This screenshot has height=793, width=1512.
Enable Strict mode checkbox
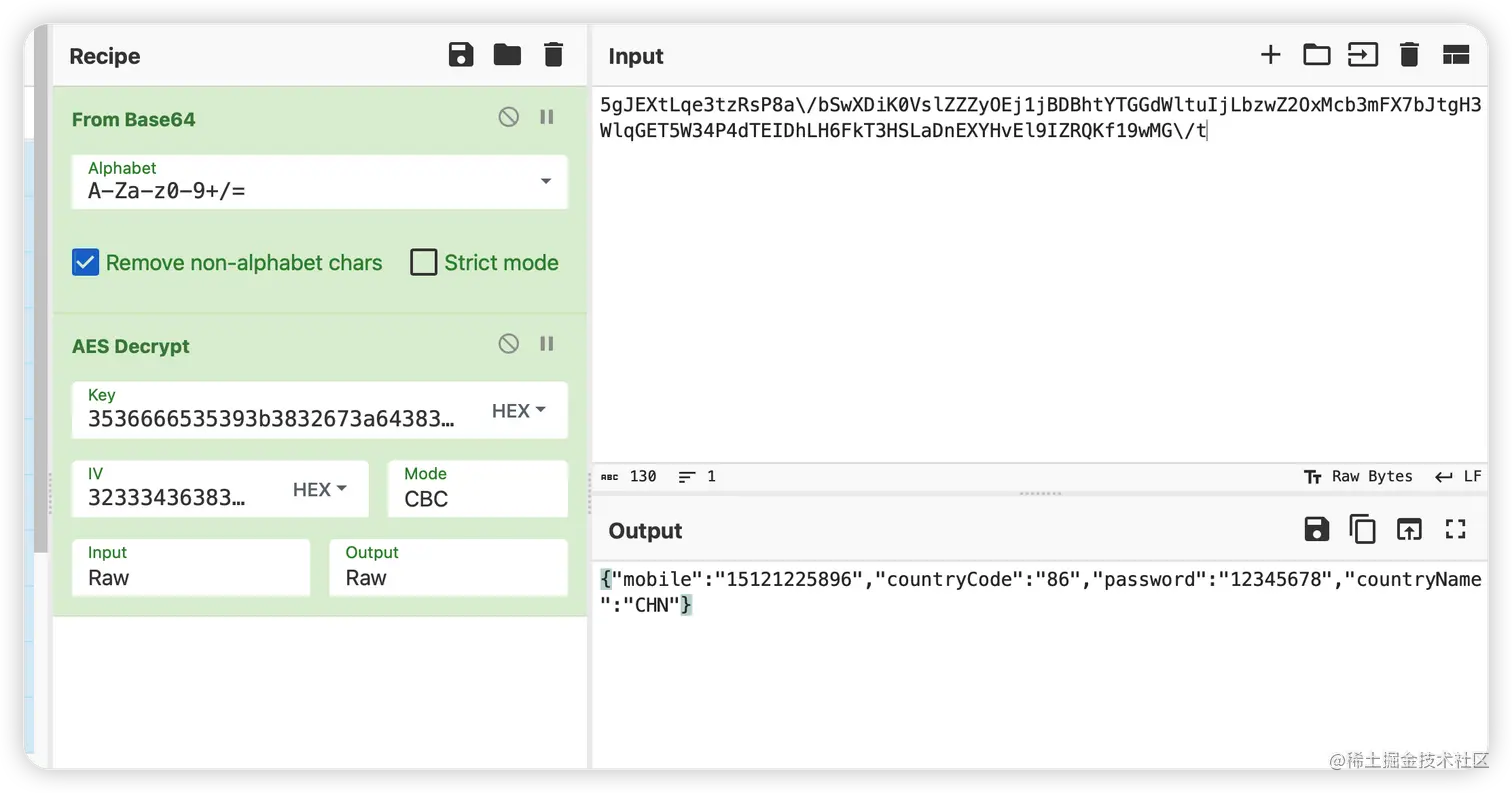click(x=424, y=263)
